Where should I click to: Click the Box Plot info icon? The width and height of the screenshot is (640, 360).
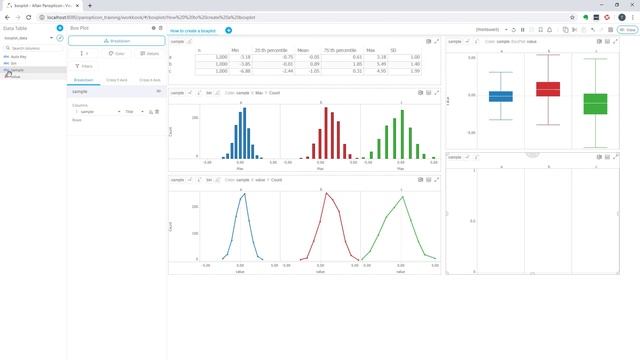pos(153,28)
